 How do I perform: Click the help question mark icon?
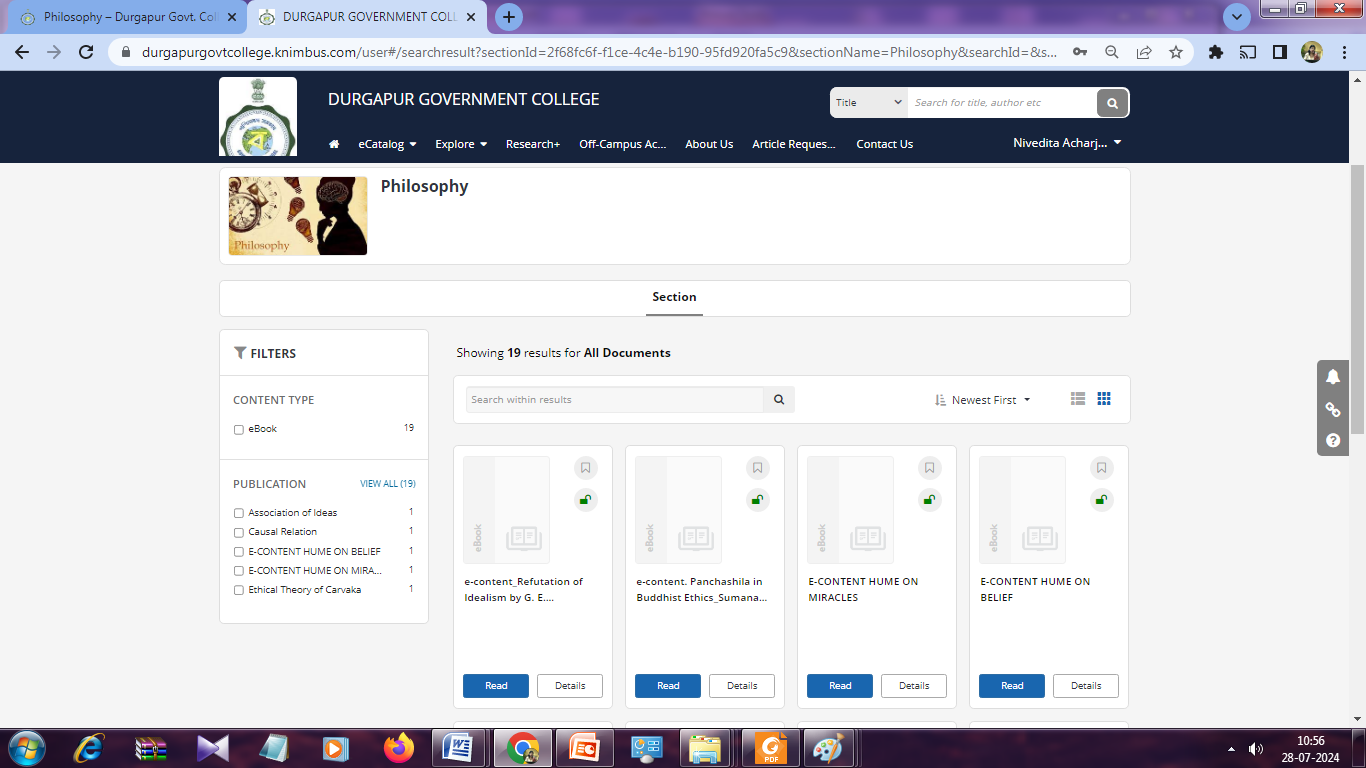click(x=1333, y=440)
